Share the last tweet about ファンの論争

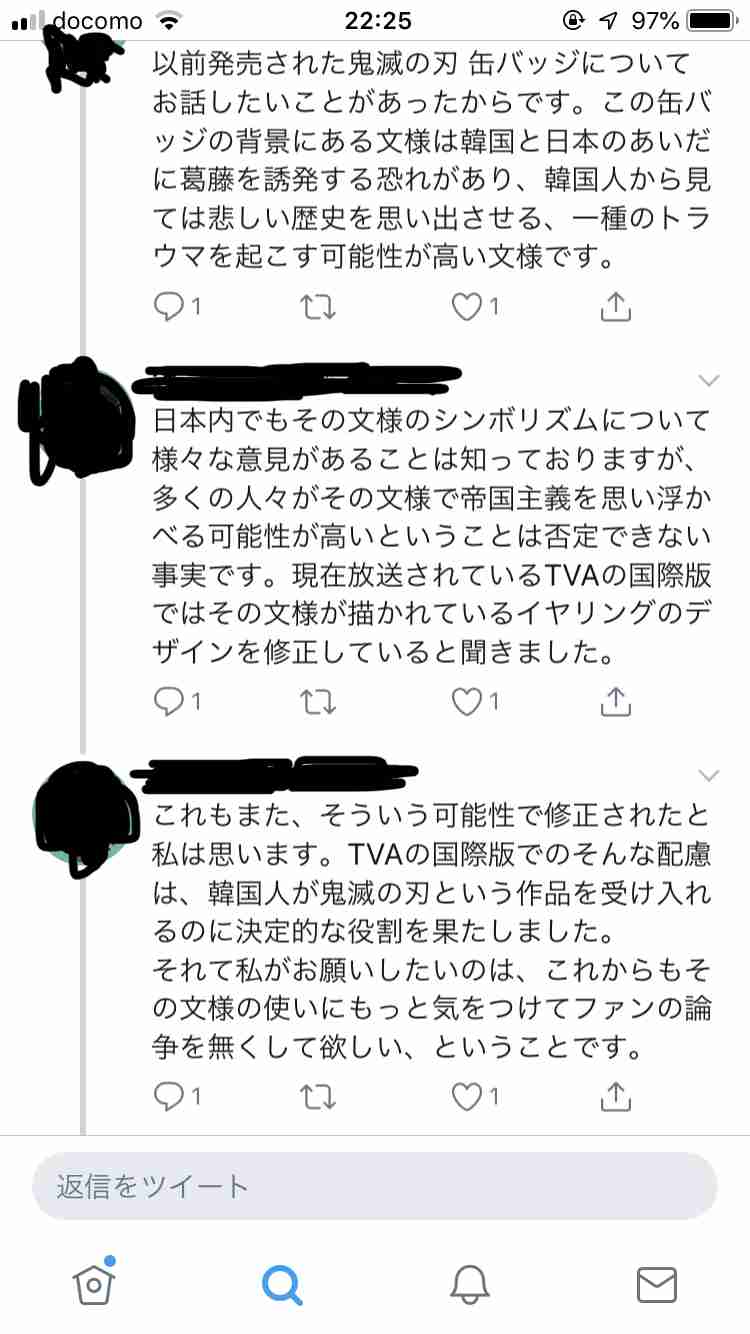pos(616,1095)
